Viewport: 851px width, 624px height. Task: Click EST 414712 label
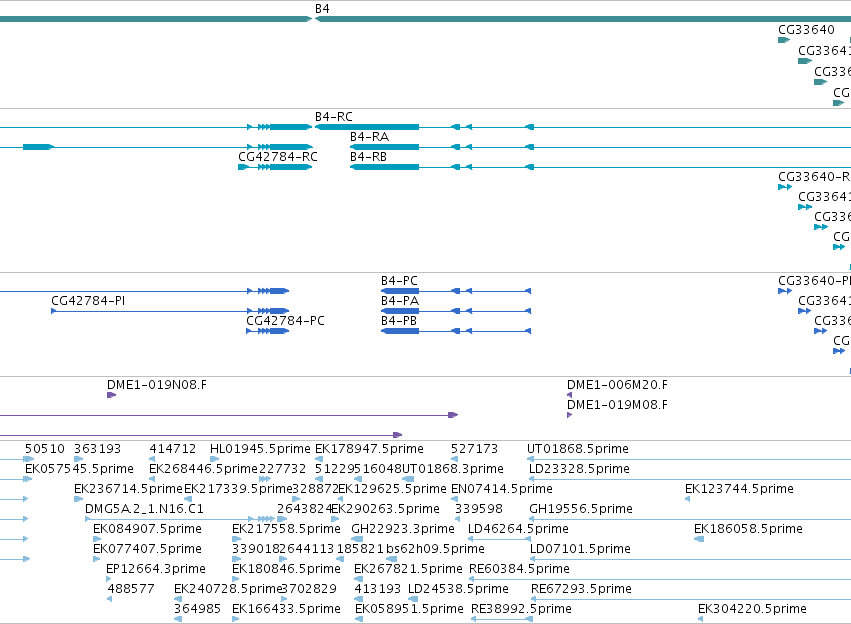(173, 449)
